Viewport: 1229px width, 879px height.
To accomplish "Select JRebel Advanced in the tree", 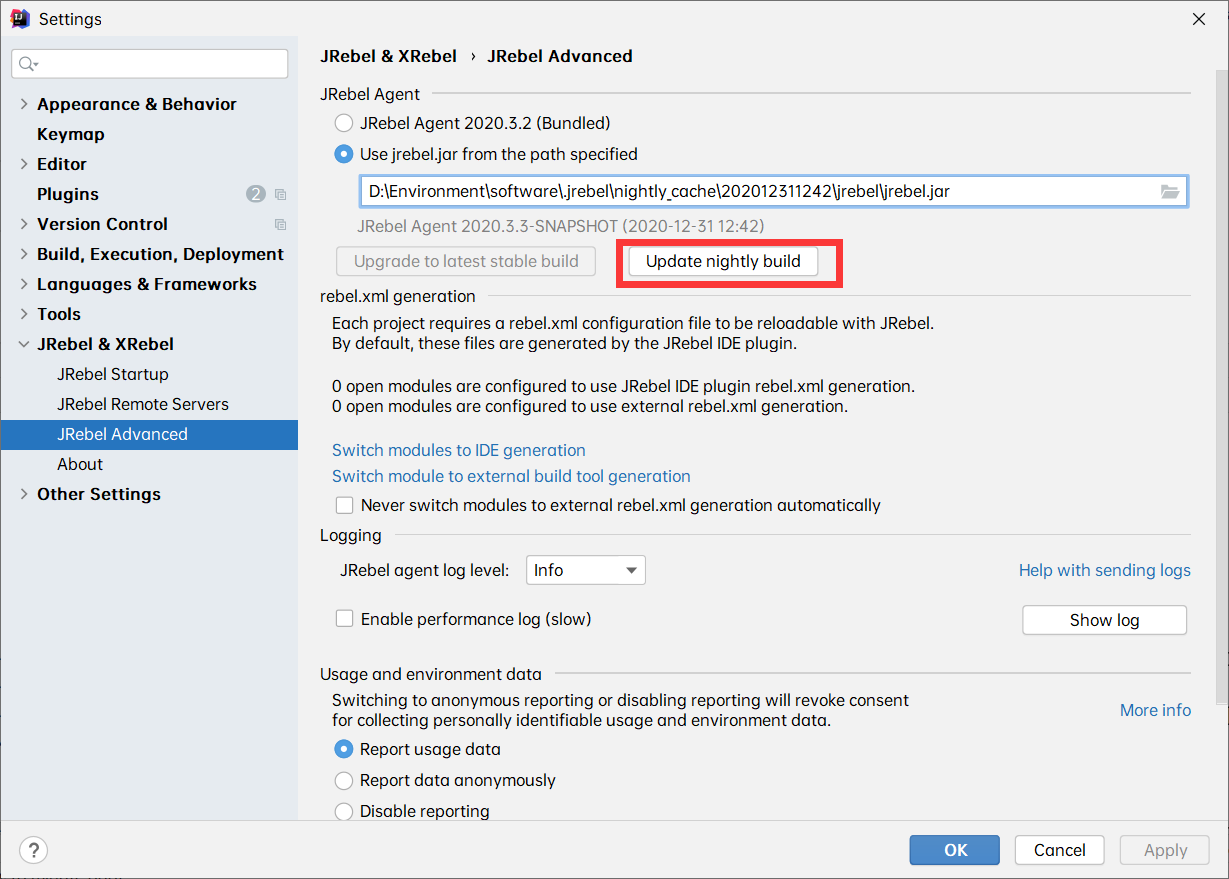I will pos(149,434).
